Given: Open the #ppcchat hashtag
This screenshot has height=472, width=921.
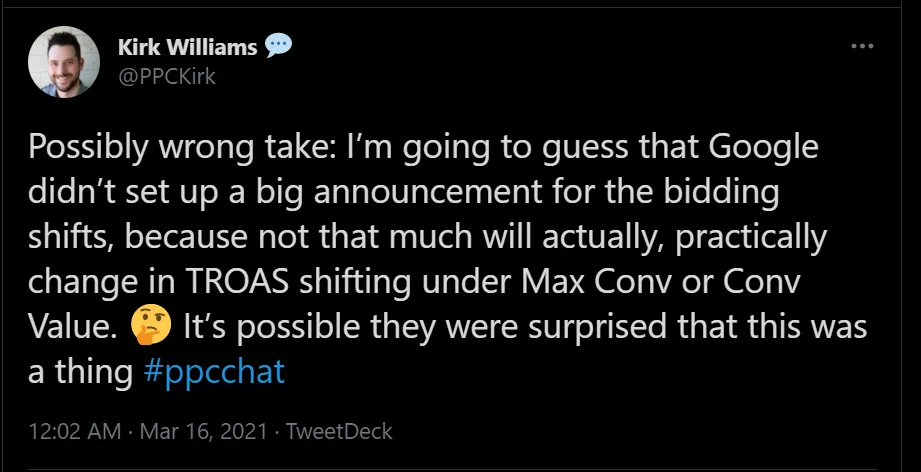Looking at the screenshot, I should (215, 372).
